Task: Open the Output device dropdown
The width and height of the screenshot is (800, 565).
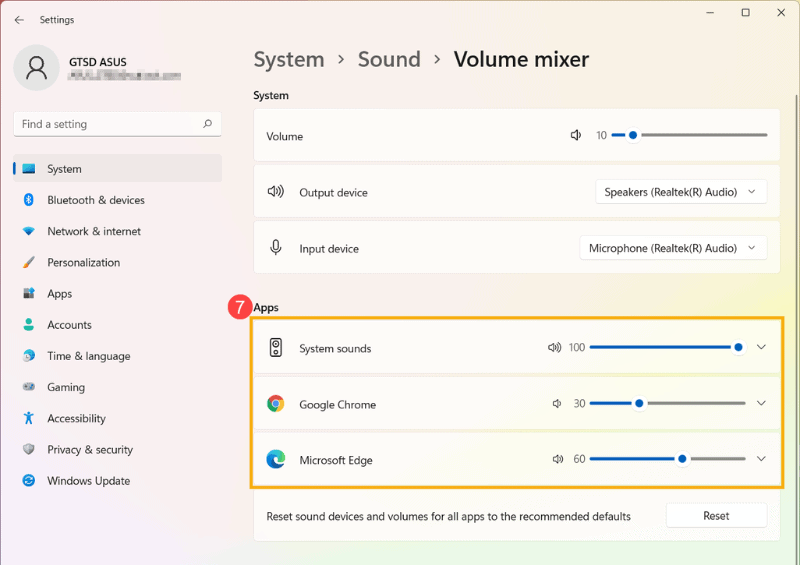Action: pos(681,192)
